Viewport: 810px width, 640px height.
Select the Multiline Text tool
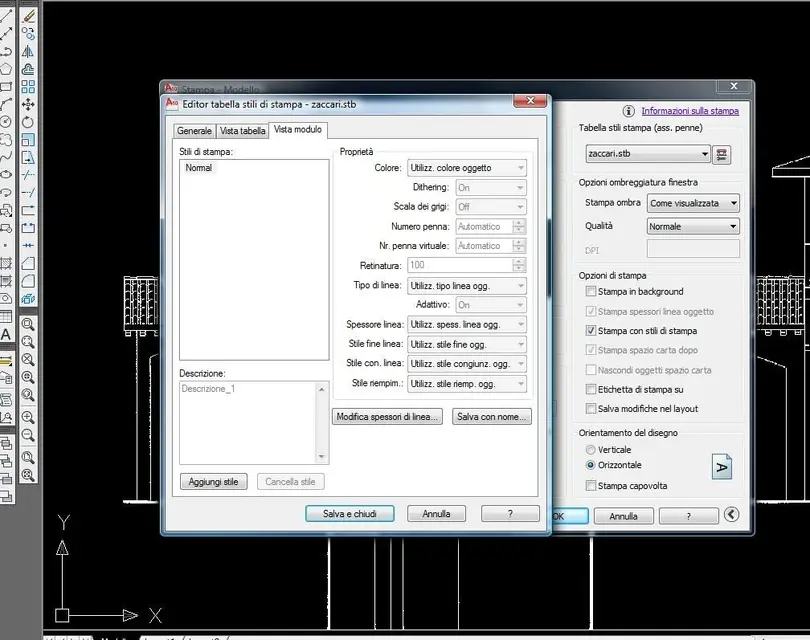point(6,335)
